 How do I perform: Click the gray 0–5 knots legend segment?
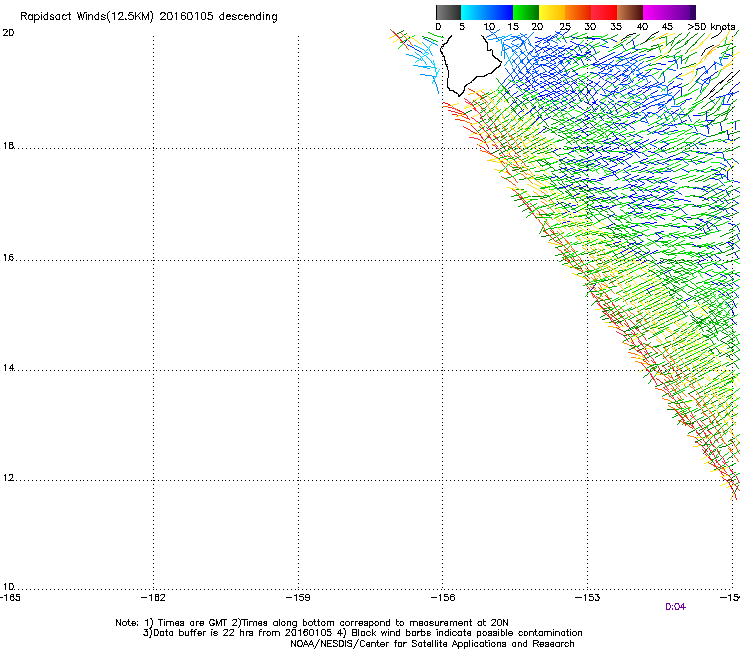[x=448, y=12]
